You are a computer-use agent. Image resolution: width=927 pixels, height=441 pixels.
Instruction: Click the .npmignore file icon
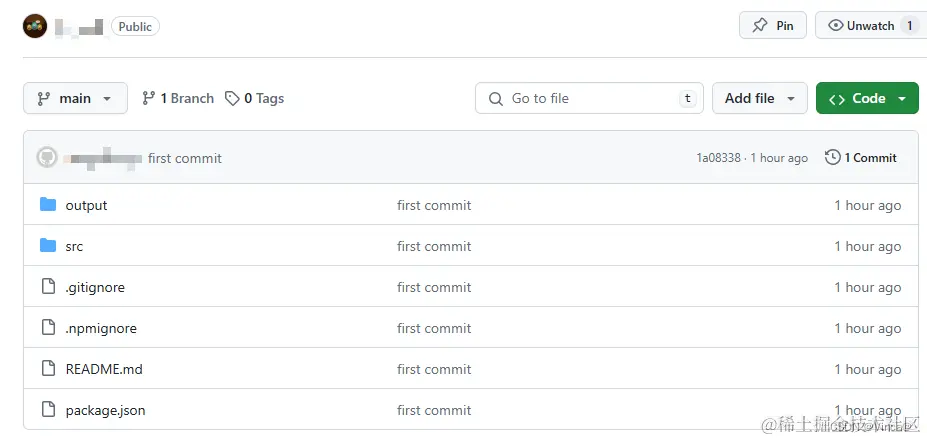(x=48, y=328)
